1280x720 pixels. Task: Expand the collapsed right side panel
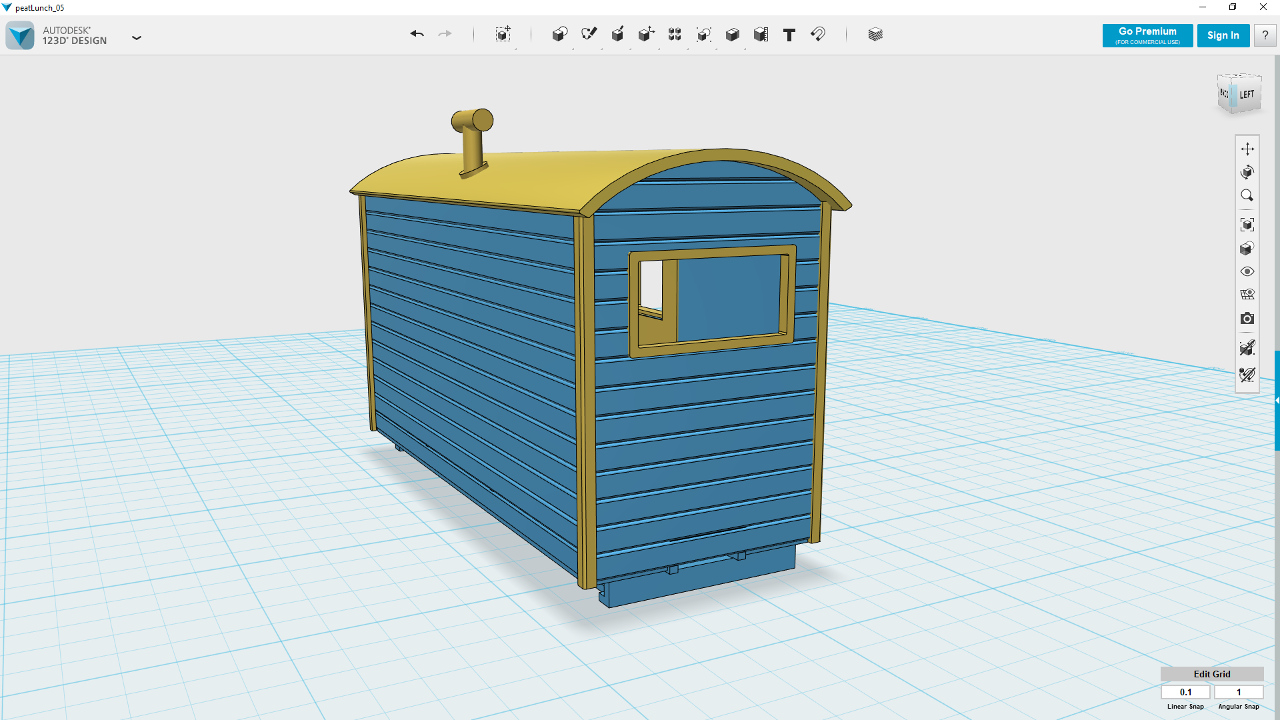coord(1277,400)
